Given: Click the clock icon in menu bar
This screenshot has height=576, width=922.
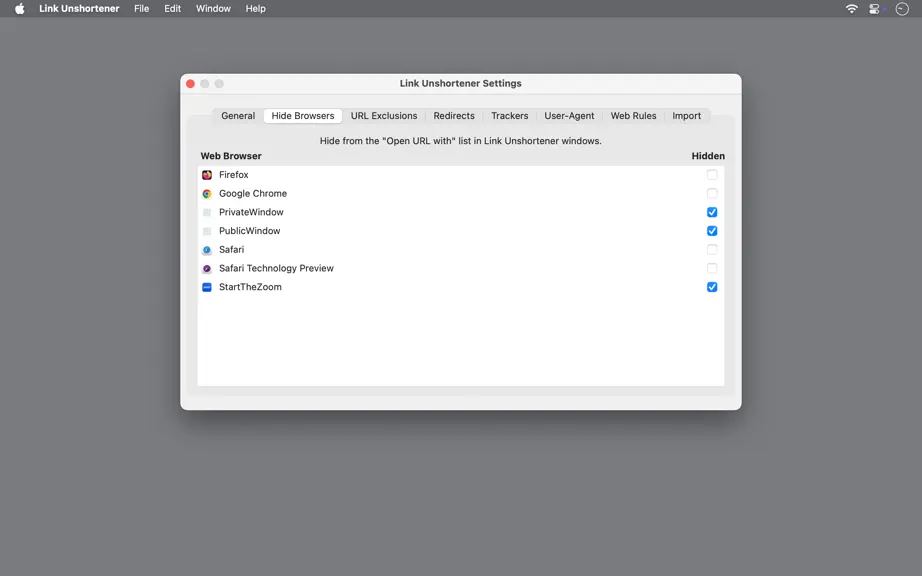Looking at the screenshot, I should coord(902,8).
